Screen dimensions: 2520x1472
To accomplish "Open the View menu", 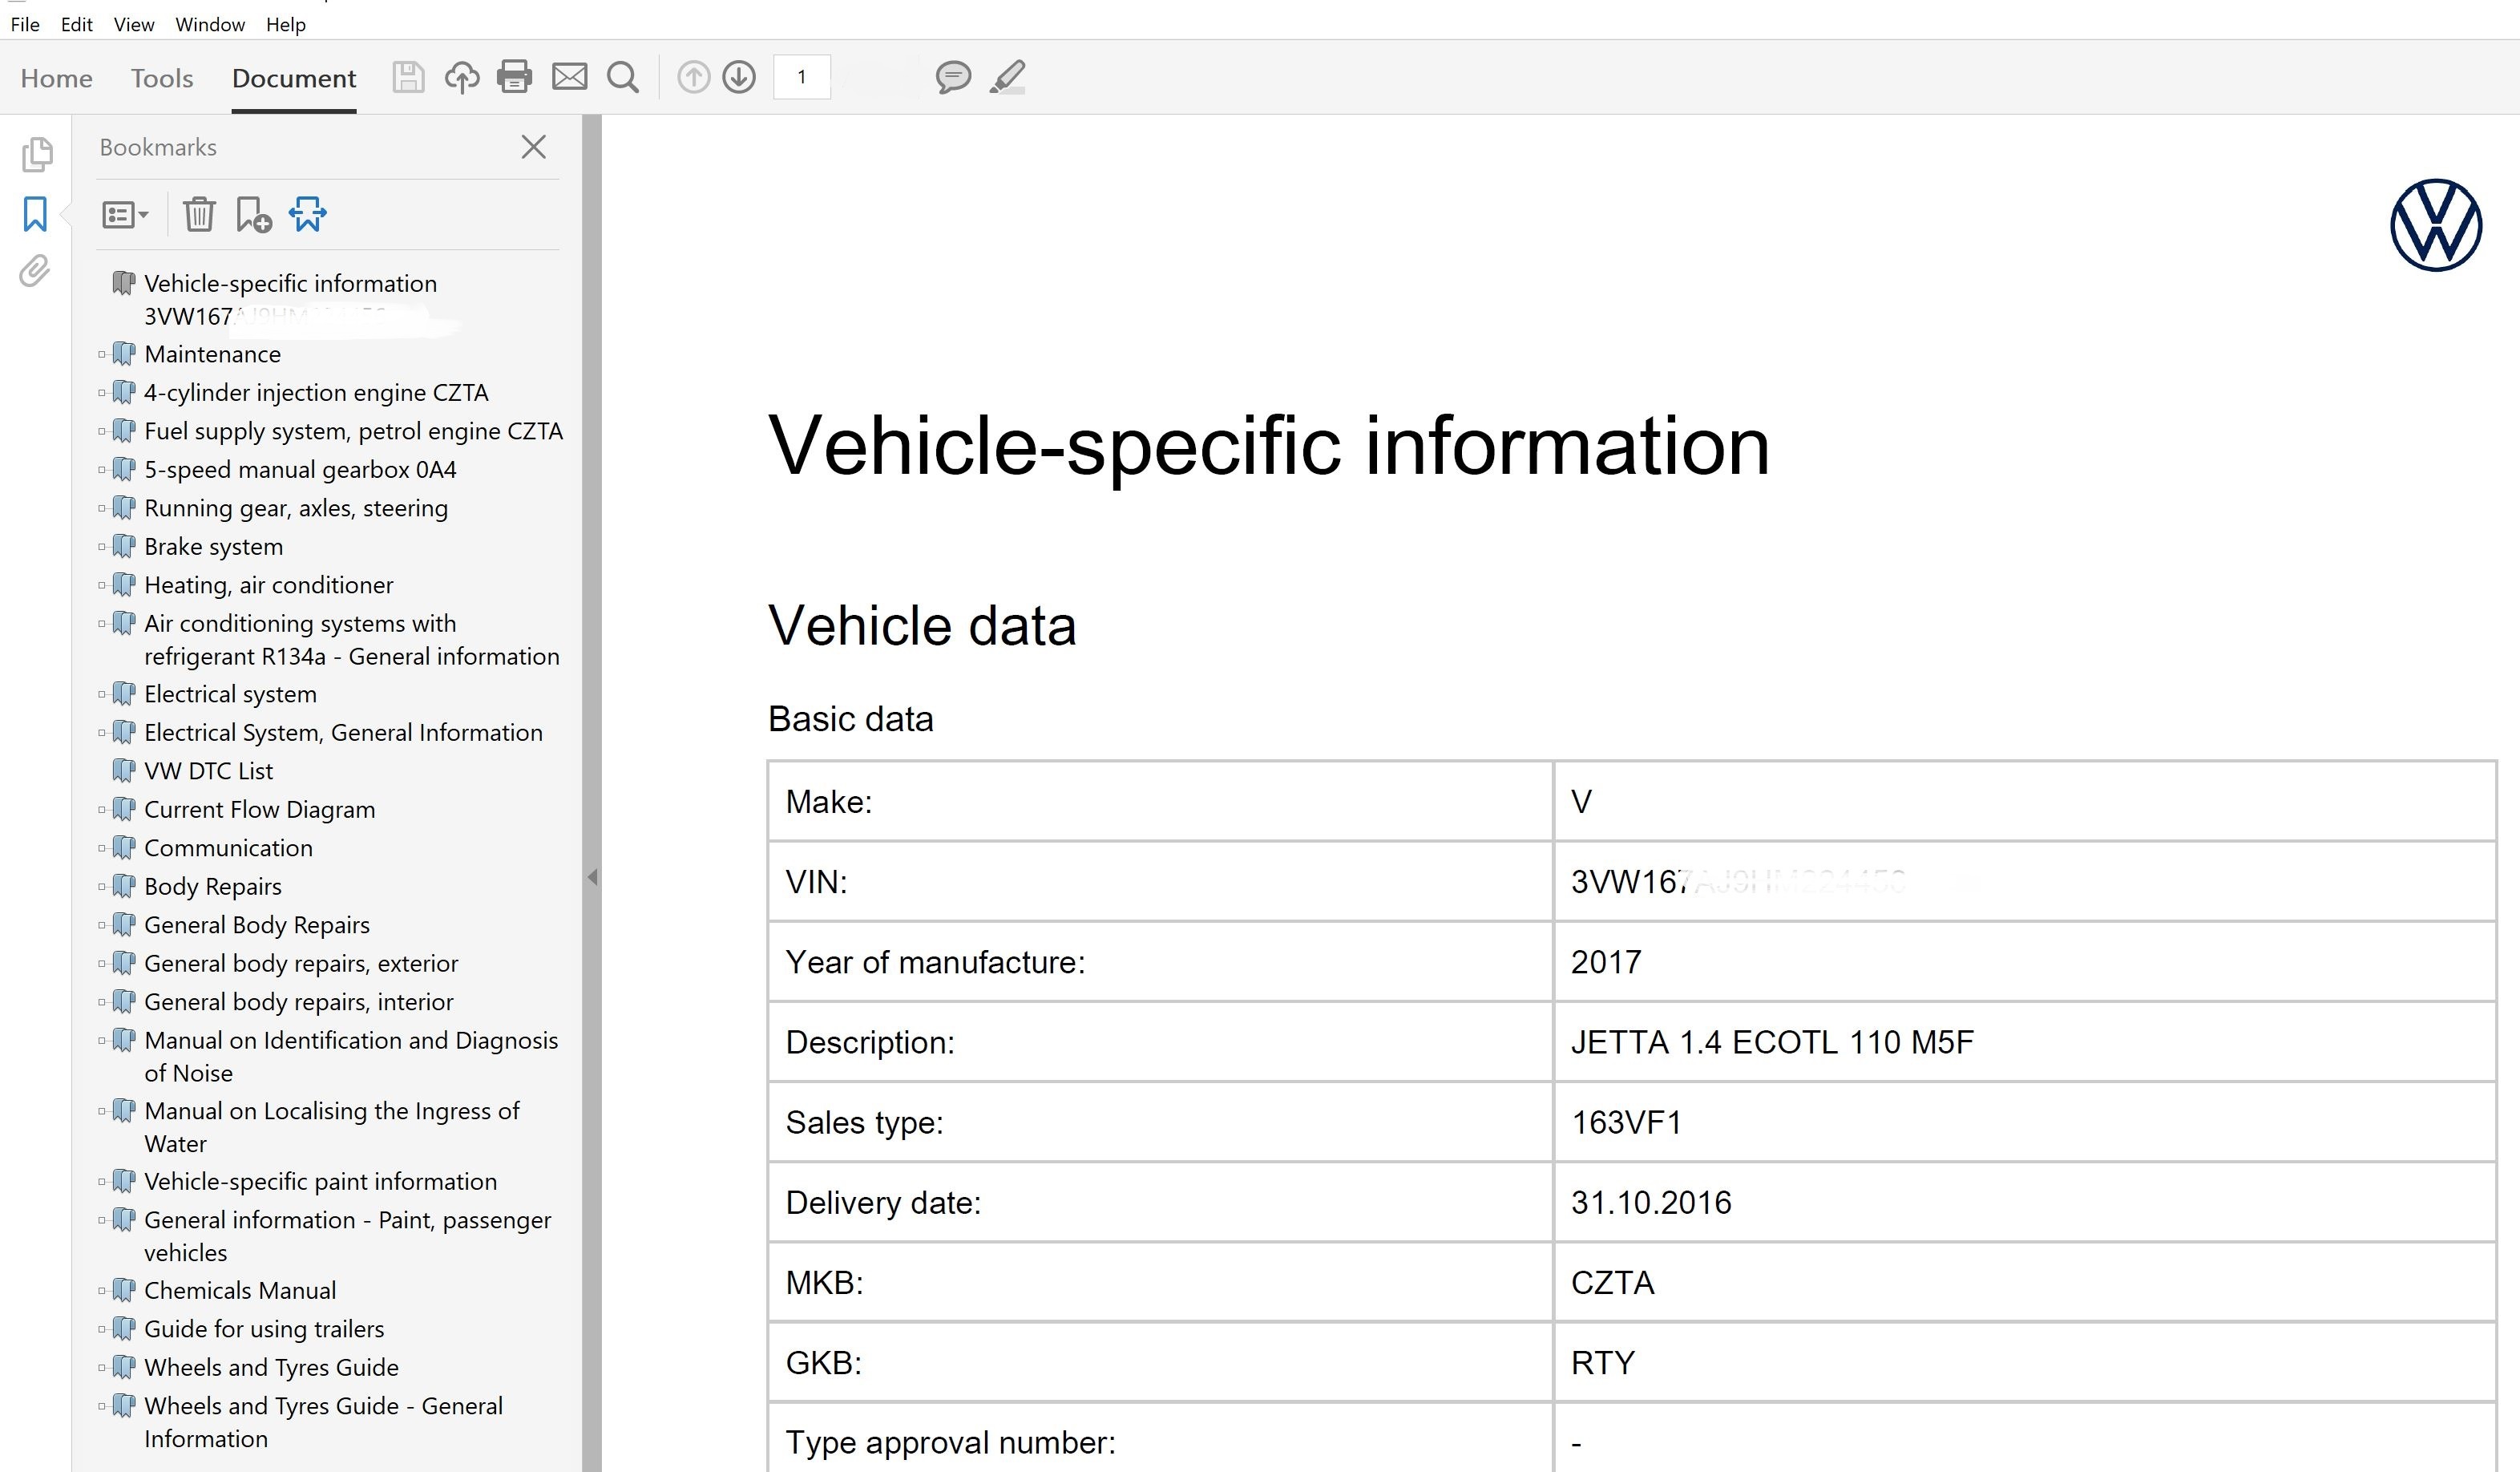I will point(133,24).
